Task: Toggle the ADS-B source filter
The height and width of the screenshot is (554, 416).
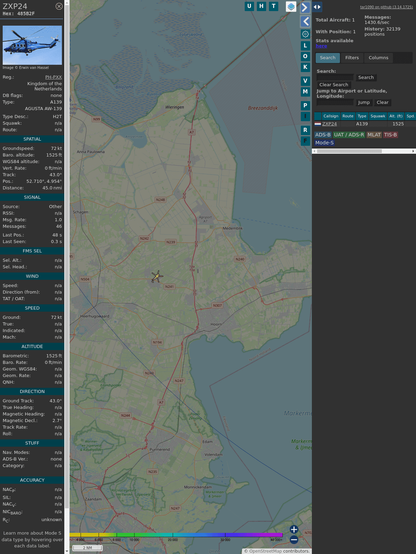Action: [x=323, y=135]
